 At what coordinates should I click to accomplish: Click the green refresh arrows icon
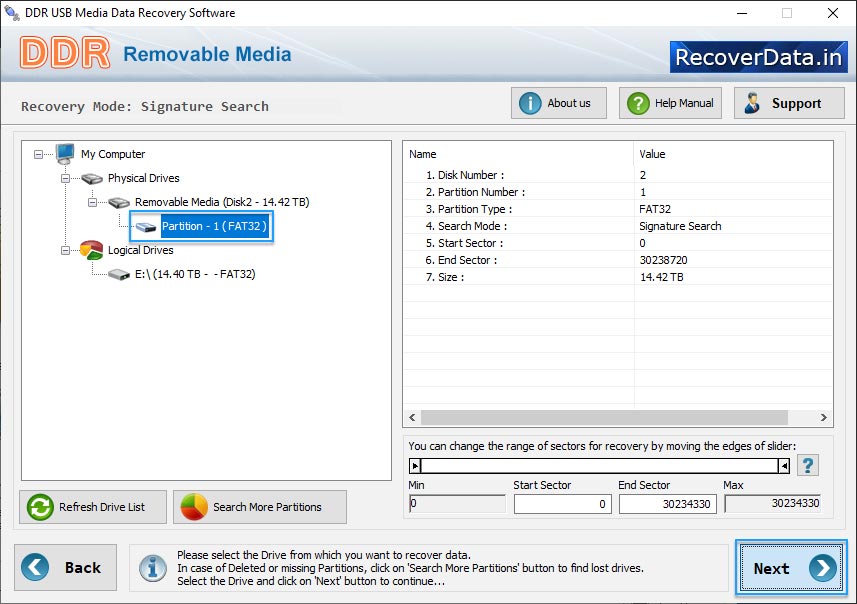pyautogui.click(x=40, y=507)
